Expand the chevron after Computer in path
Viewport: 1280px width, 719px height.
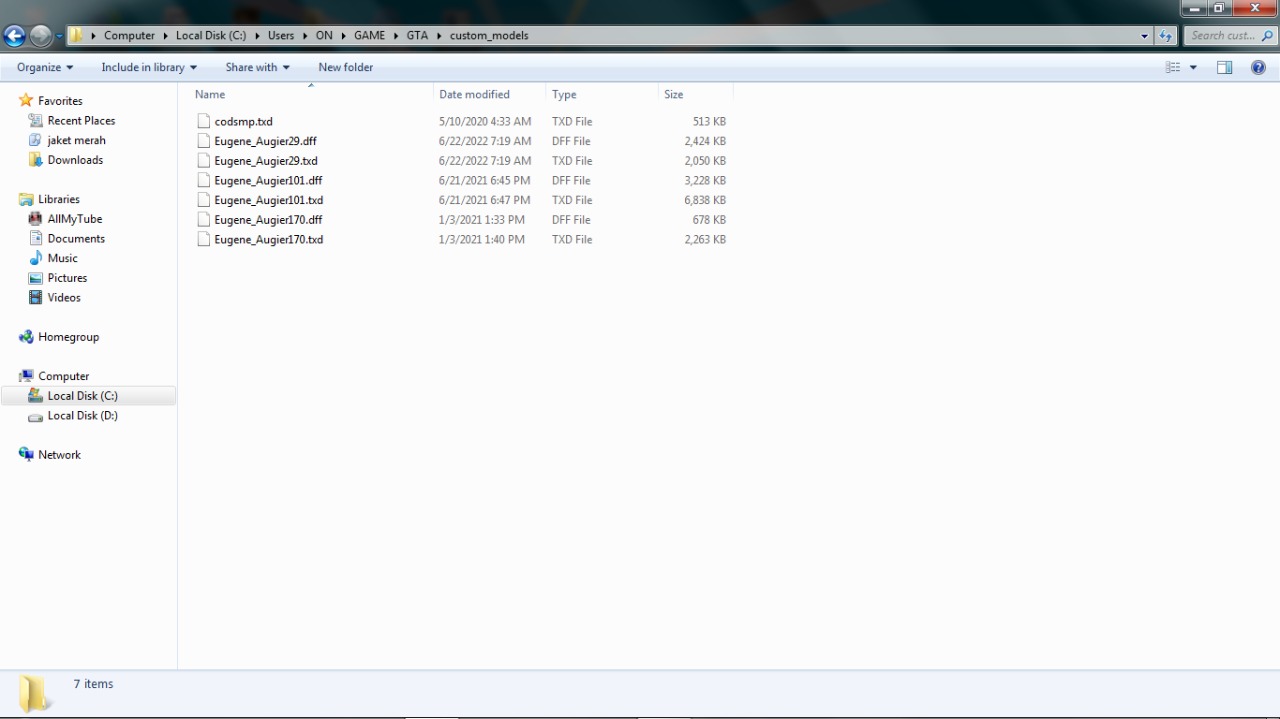point(165,35)
